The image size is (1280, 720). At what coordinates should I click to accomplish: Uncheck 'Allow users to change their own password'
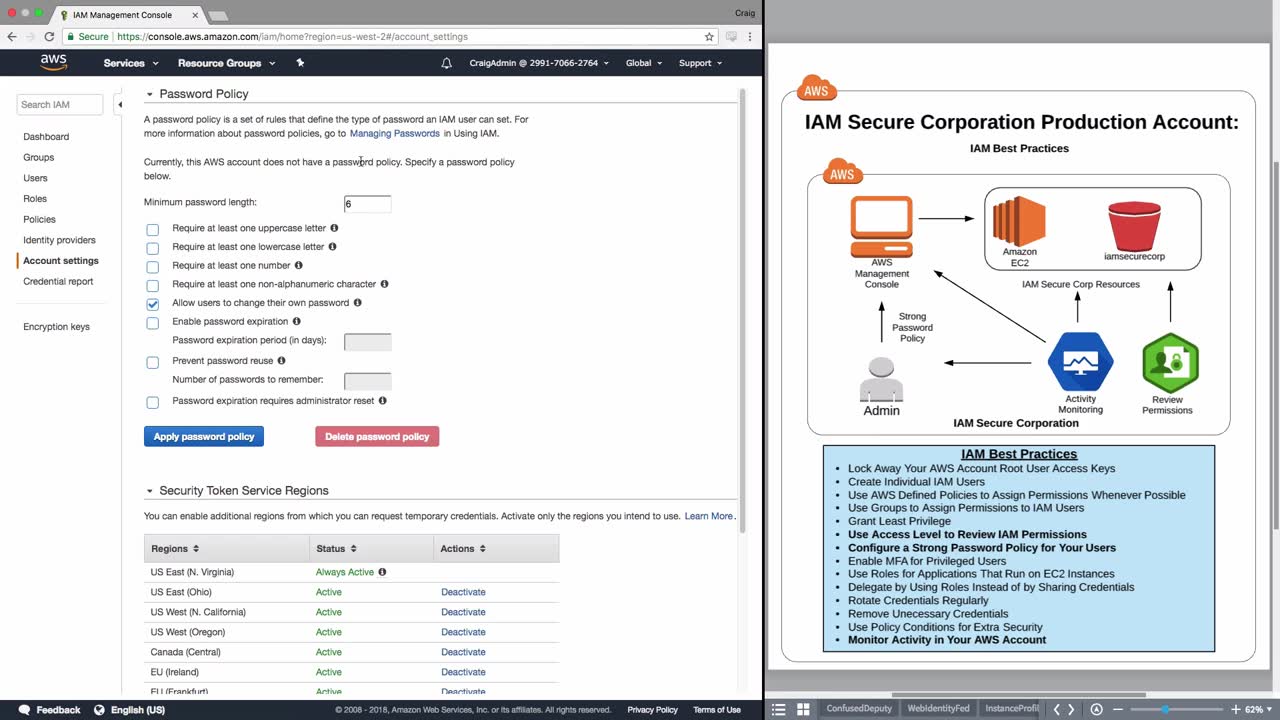coord(152,304)
